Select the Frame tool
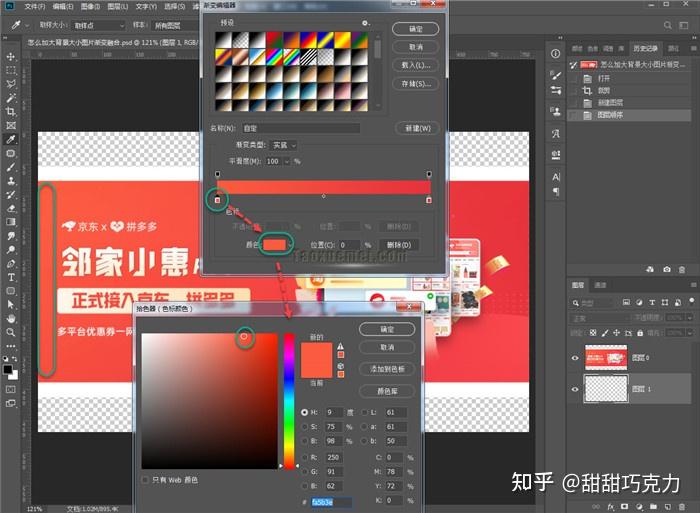Screen dimensions: 700x513 (x=11, y=125)
